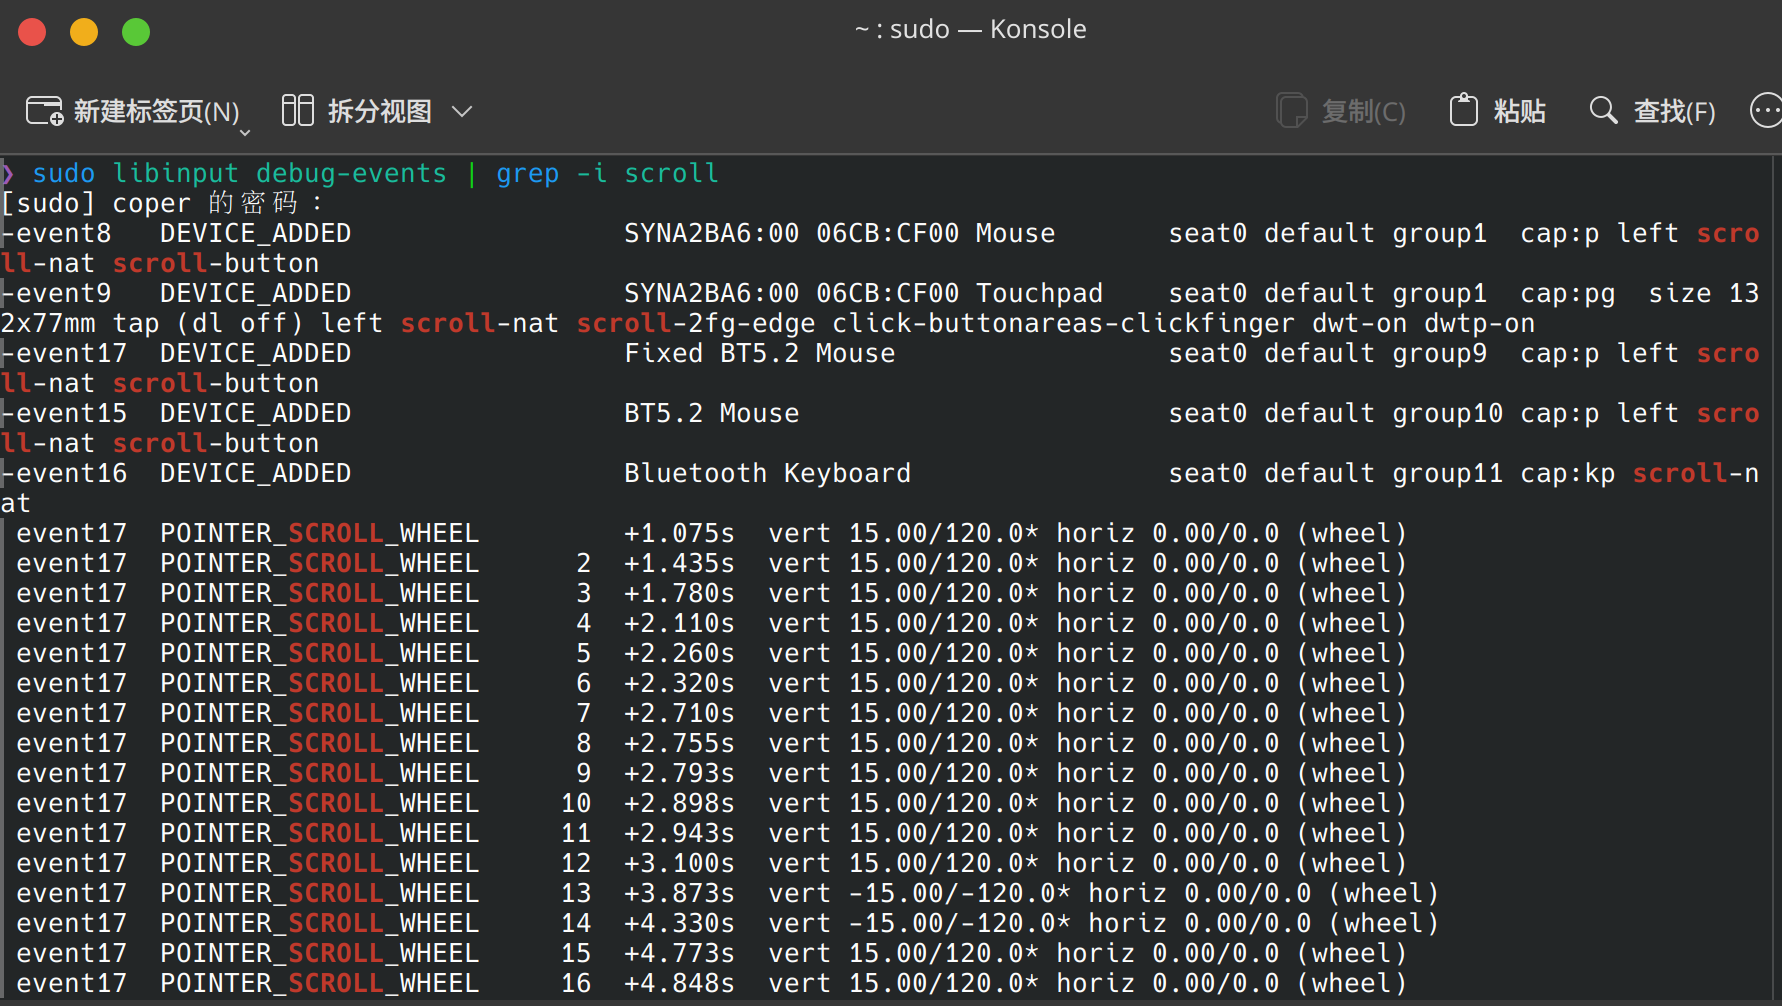
Task: Click 'click-buttonareas-clickfinger' in touchpad line
Action: [1064, 323]
